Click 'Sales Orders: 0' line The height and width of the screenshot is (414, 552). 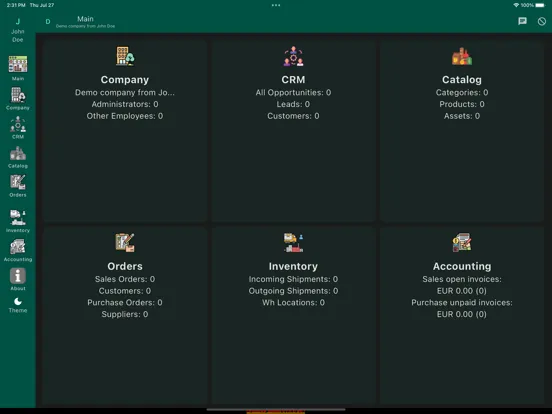pos(125,279)
